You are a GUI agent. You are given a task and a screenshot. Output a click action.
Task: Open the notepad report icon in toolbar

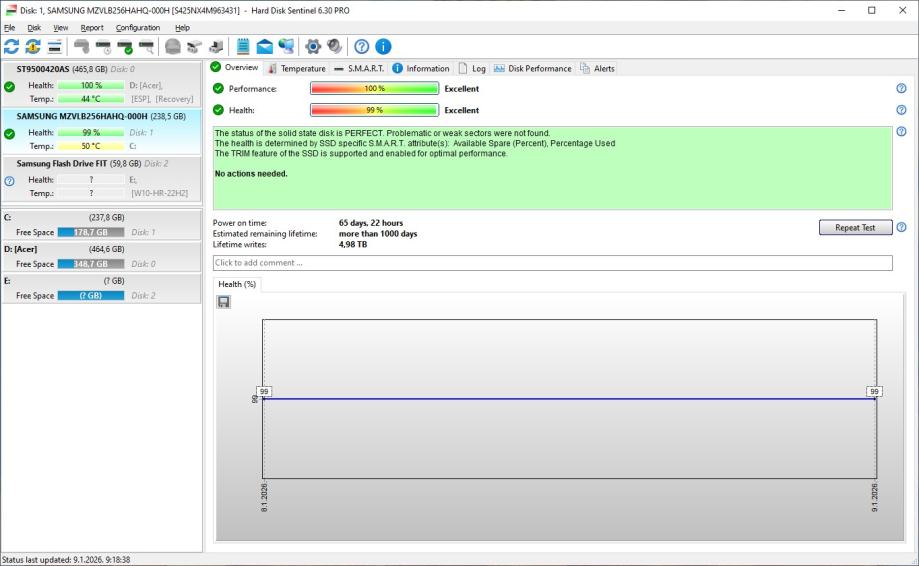click(x=243, y=46)
